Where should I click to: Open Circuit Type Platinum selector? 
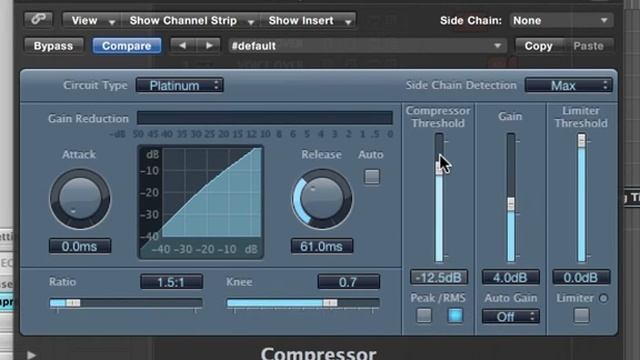click(180, 85)
